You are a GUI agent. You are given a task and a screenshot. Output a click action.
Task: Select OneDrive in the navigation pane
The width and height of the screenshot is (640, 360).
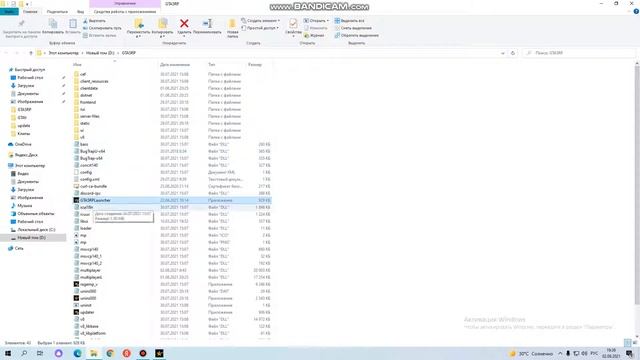[23, 144]
